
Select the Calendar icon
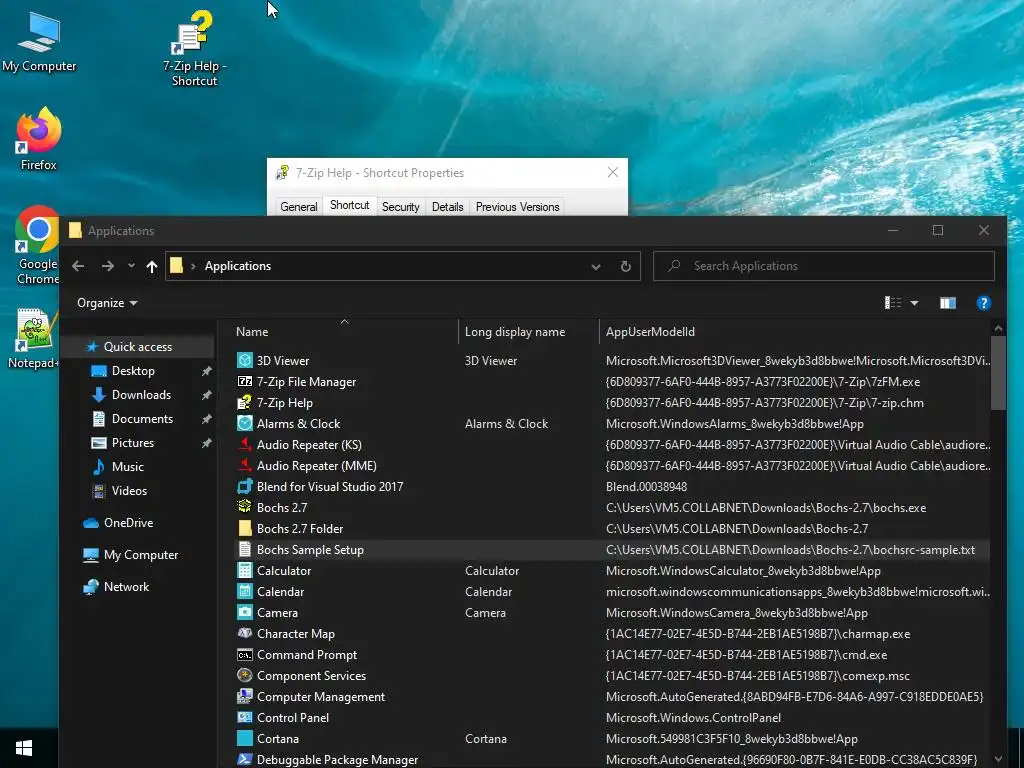(x=245, y=591)
